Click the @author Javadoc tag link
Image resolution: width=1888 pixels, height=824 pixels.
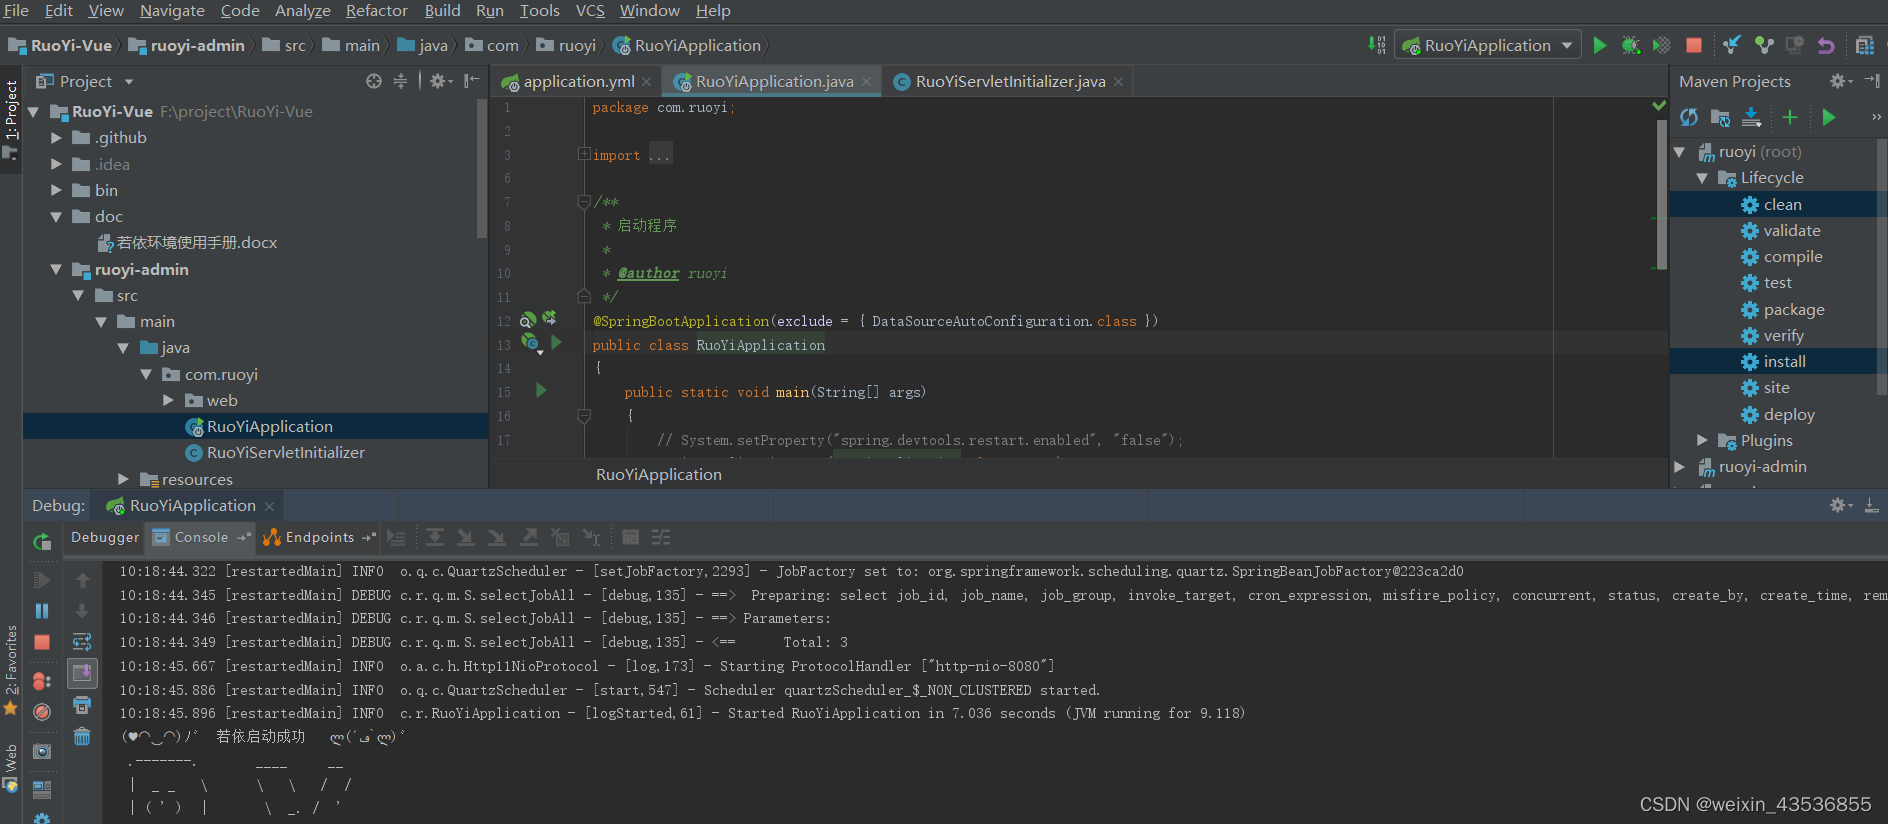pyautogui.click(x=648, y=273)
